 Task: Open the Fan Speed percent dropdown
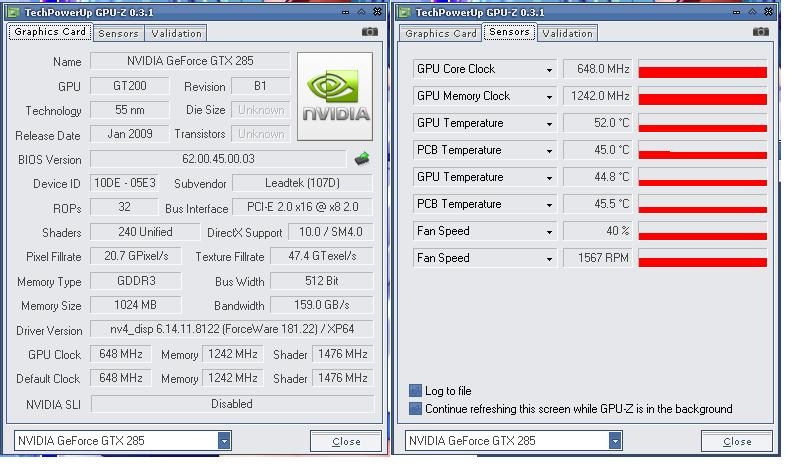click(549, 232)
